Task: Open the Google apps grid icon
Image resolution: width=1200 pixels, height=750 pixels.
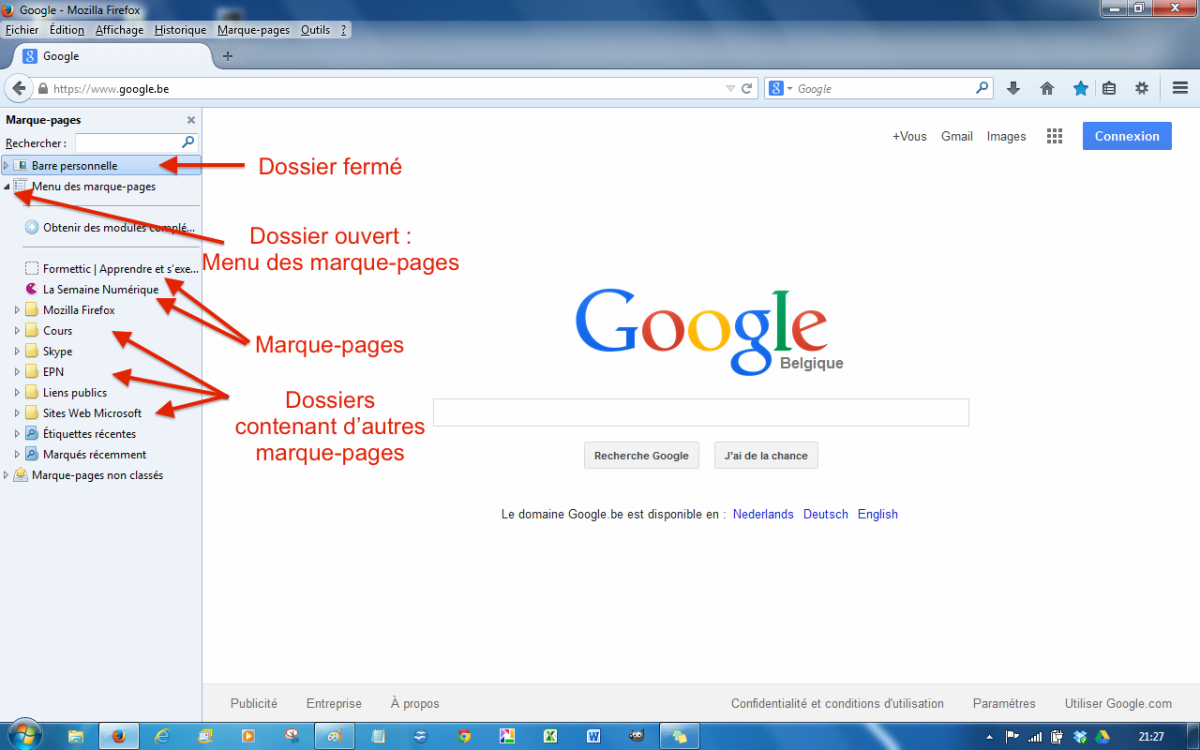Action: [1054, 136]
